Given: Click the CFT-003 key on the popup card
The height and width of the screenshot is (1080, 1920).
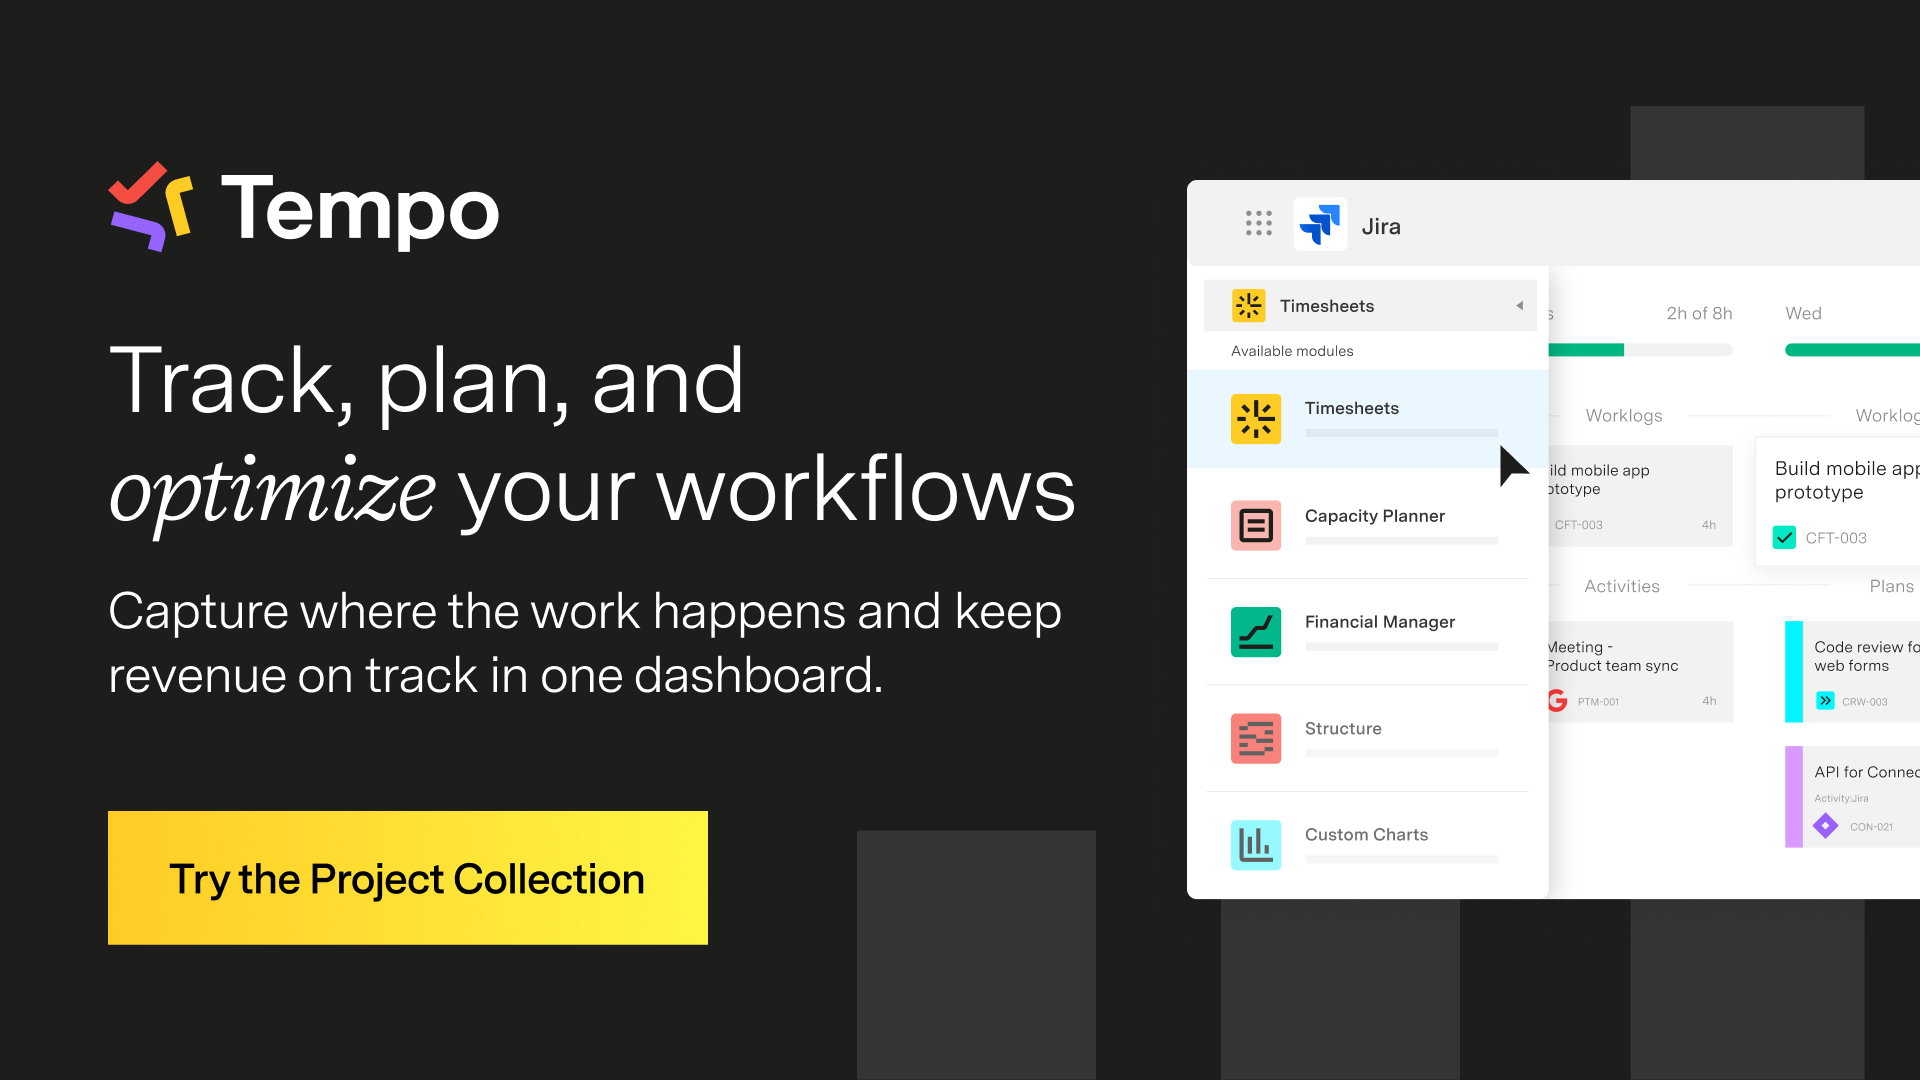Looking at the screenshot, I should pyautogui.click(x=1836, y=538).
